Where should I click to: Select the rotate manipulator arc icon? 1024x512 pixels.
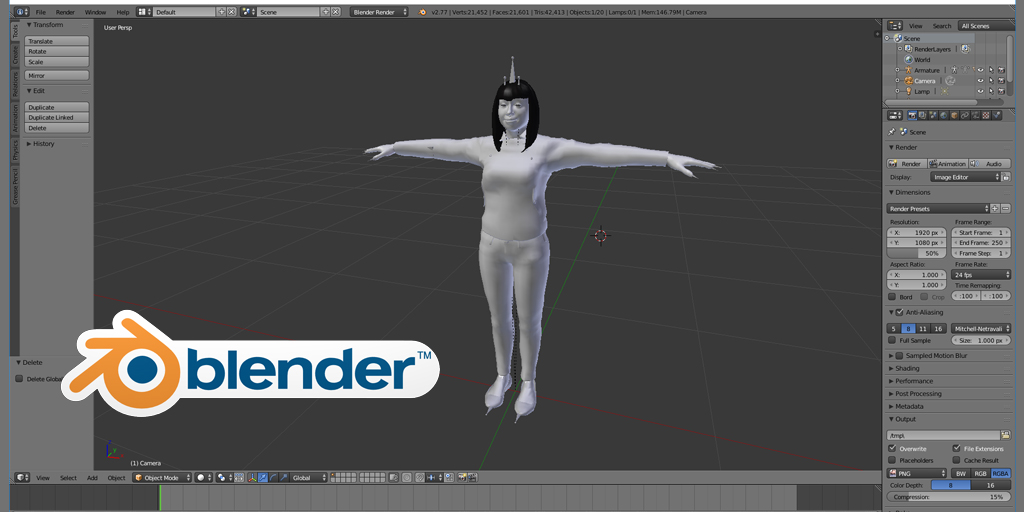click(x=274, y=477)
